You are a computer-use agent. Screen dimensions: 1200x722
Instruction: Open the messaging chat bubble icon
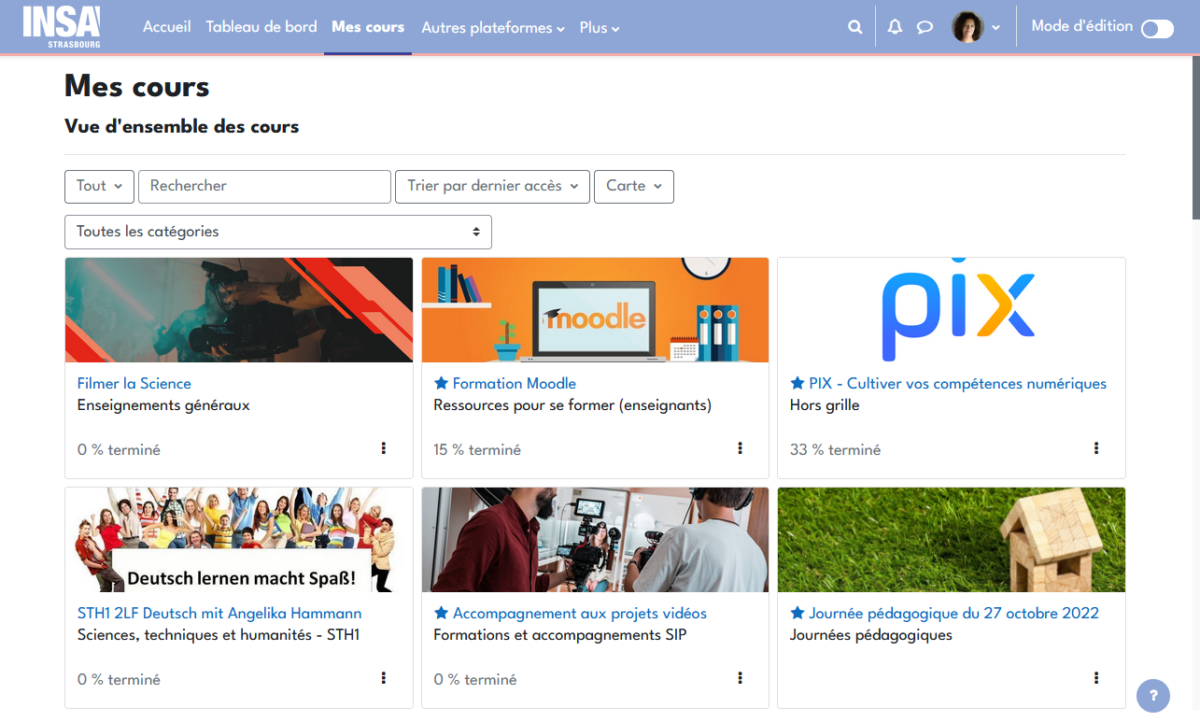pyautogui.click(x=924, y=27)
